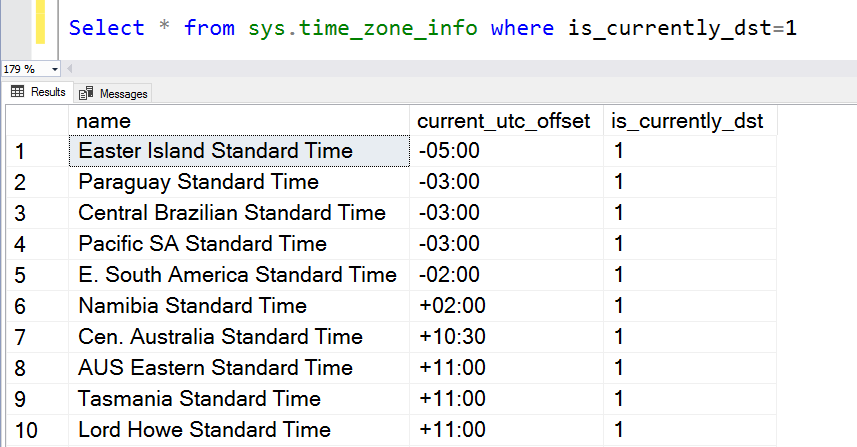Select the is_currently_dst column header
This screenshot has height=447, width=857.
pyautogui.click(x=690, y=121)
